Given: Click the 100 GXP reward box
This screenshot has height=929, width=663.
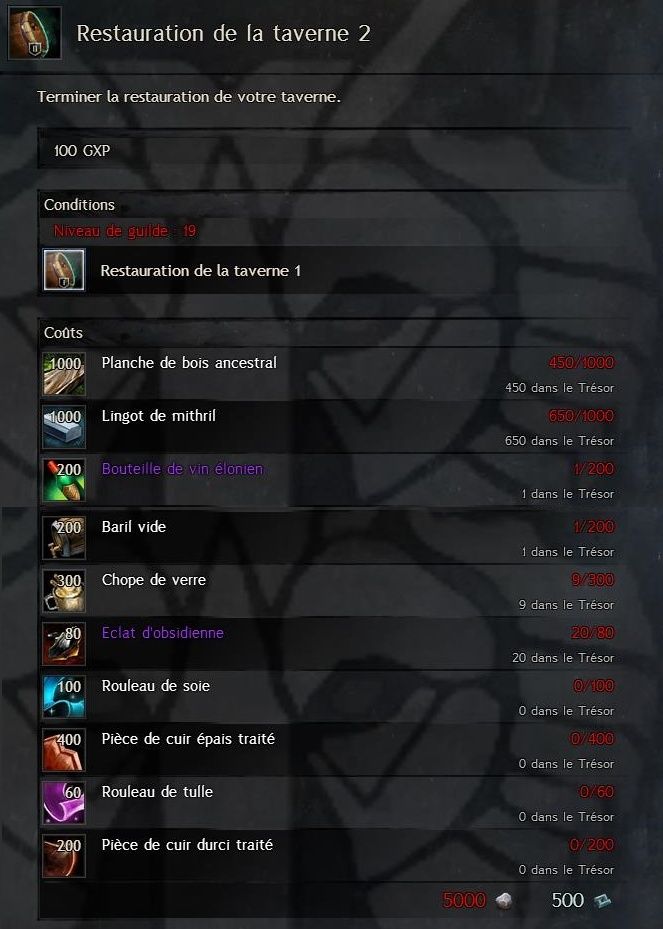Looking at the screenshot, I should pos(334,150).
